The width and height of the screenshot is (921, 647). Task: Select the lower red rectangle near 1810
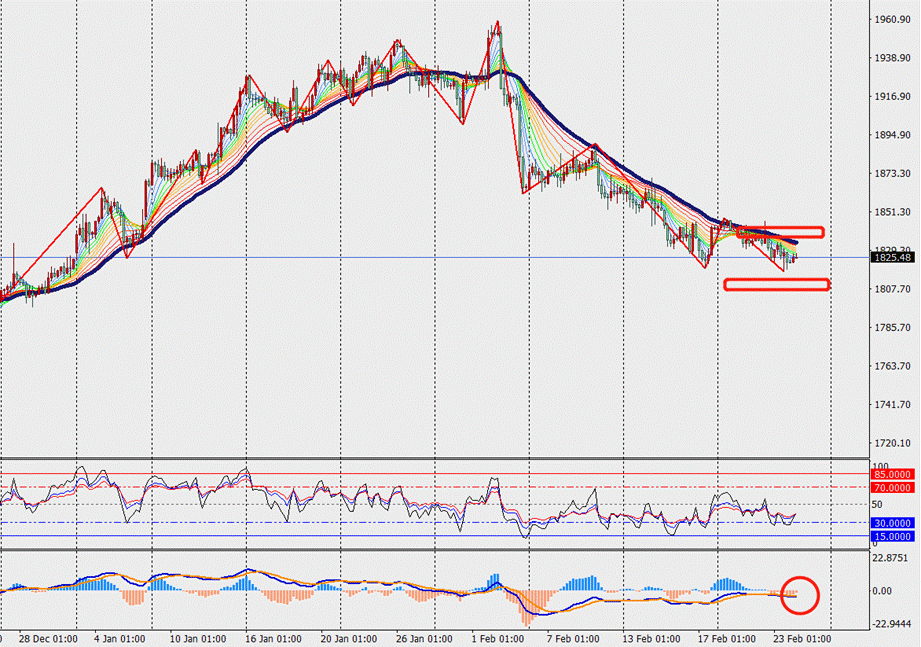point(777,285)
